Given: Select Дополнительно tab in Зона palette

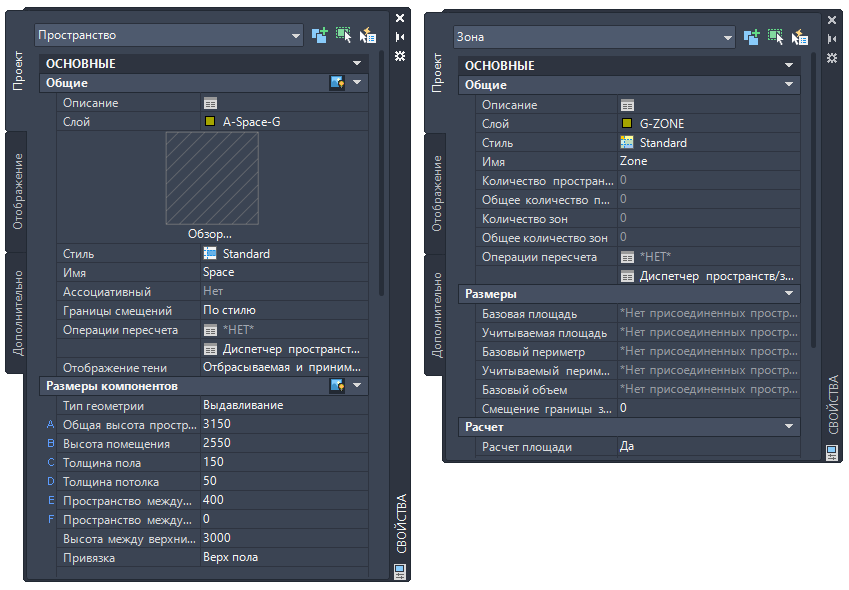Looking at the screenshot, I should (x=436, y=315).
